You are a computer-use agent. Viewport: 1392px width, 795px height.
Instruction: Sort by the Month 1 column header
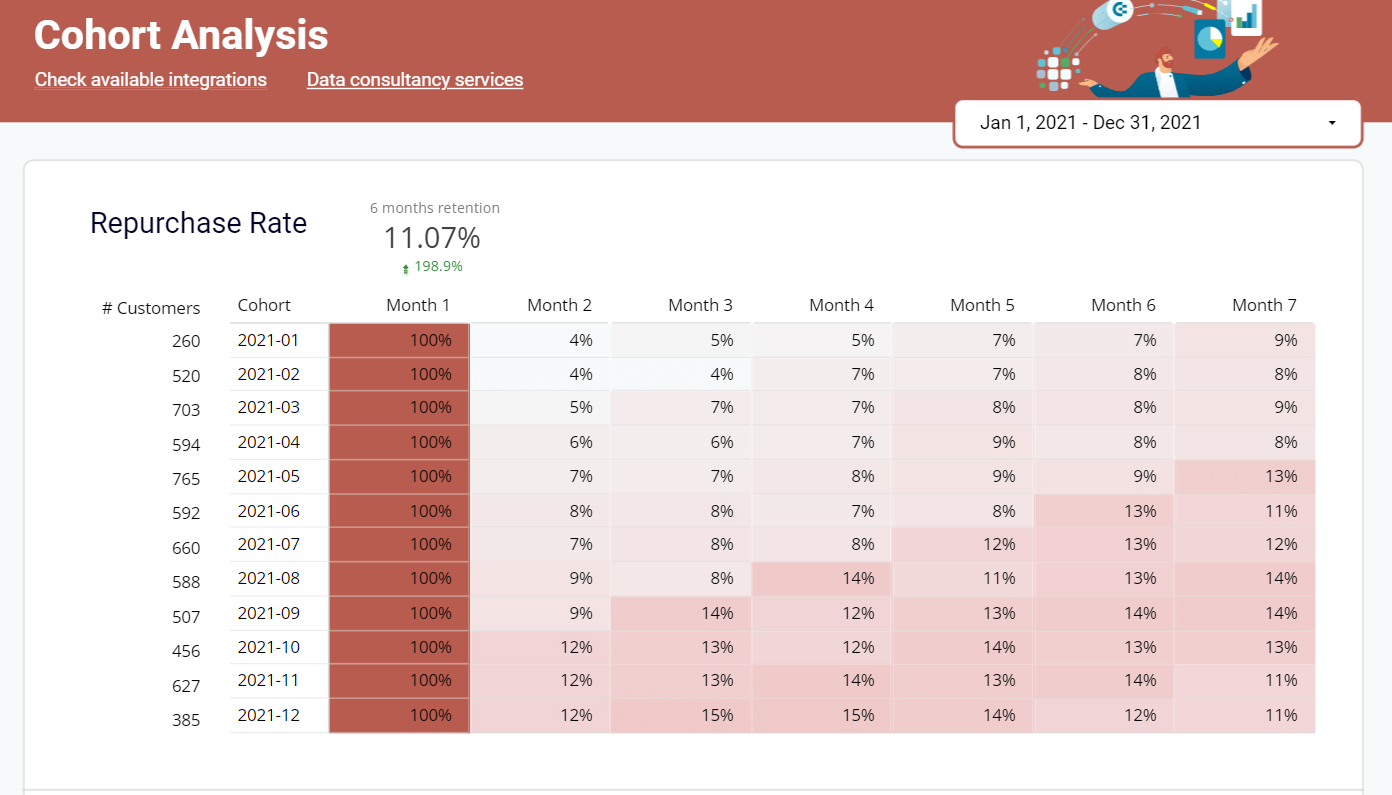point(418,305)
